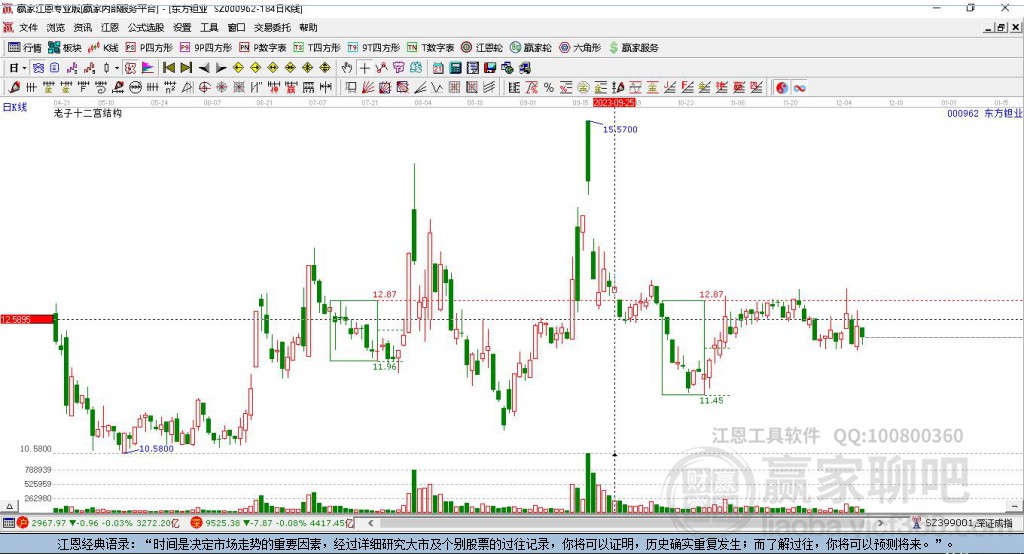This screenshot has width=1024, height=554.
Task: Open the 帮助 menu
Action: tap(308, 27)
